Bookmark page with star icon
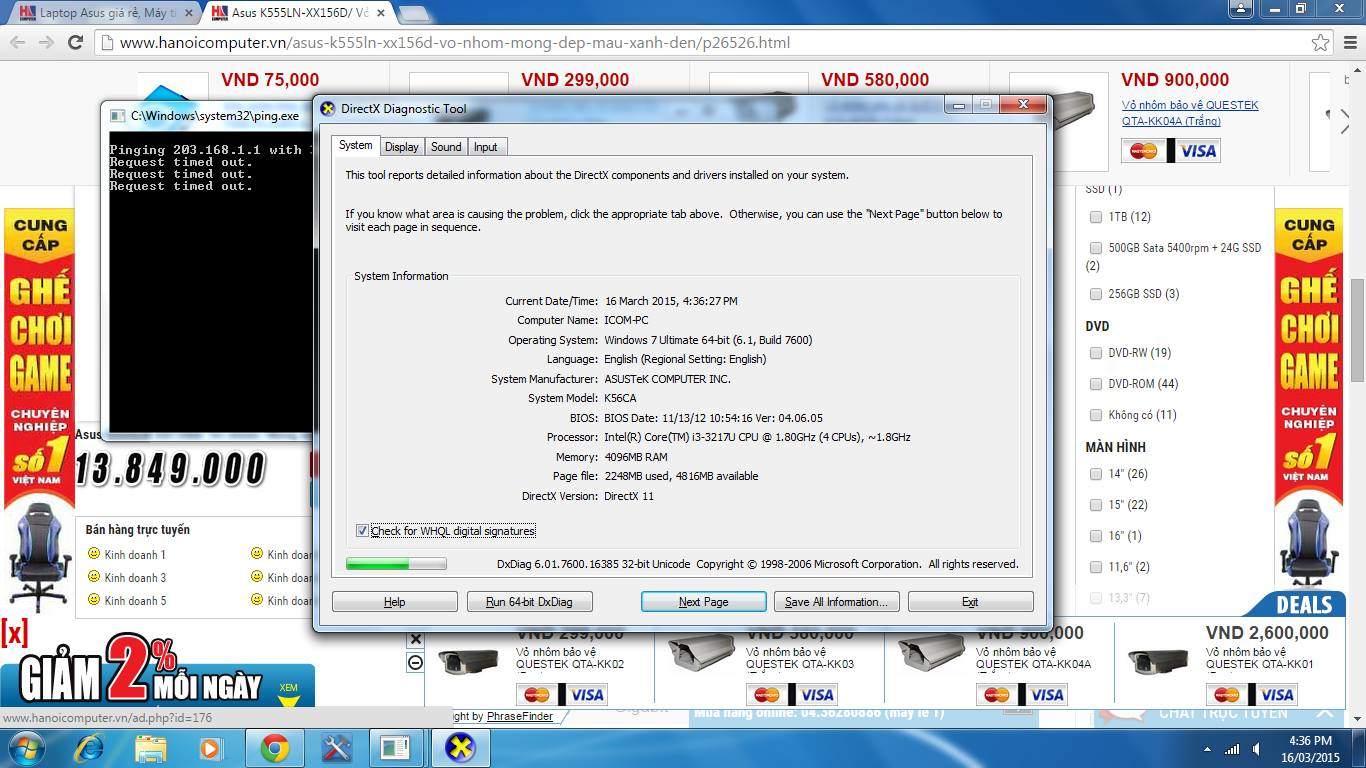 coord(1320,43)
